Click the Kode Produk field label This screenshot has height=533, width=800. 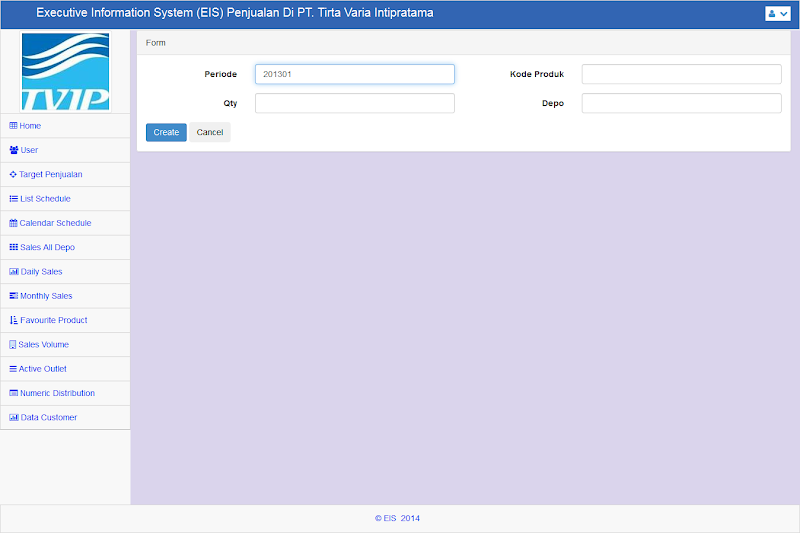537,74
